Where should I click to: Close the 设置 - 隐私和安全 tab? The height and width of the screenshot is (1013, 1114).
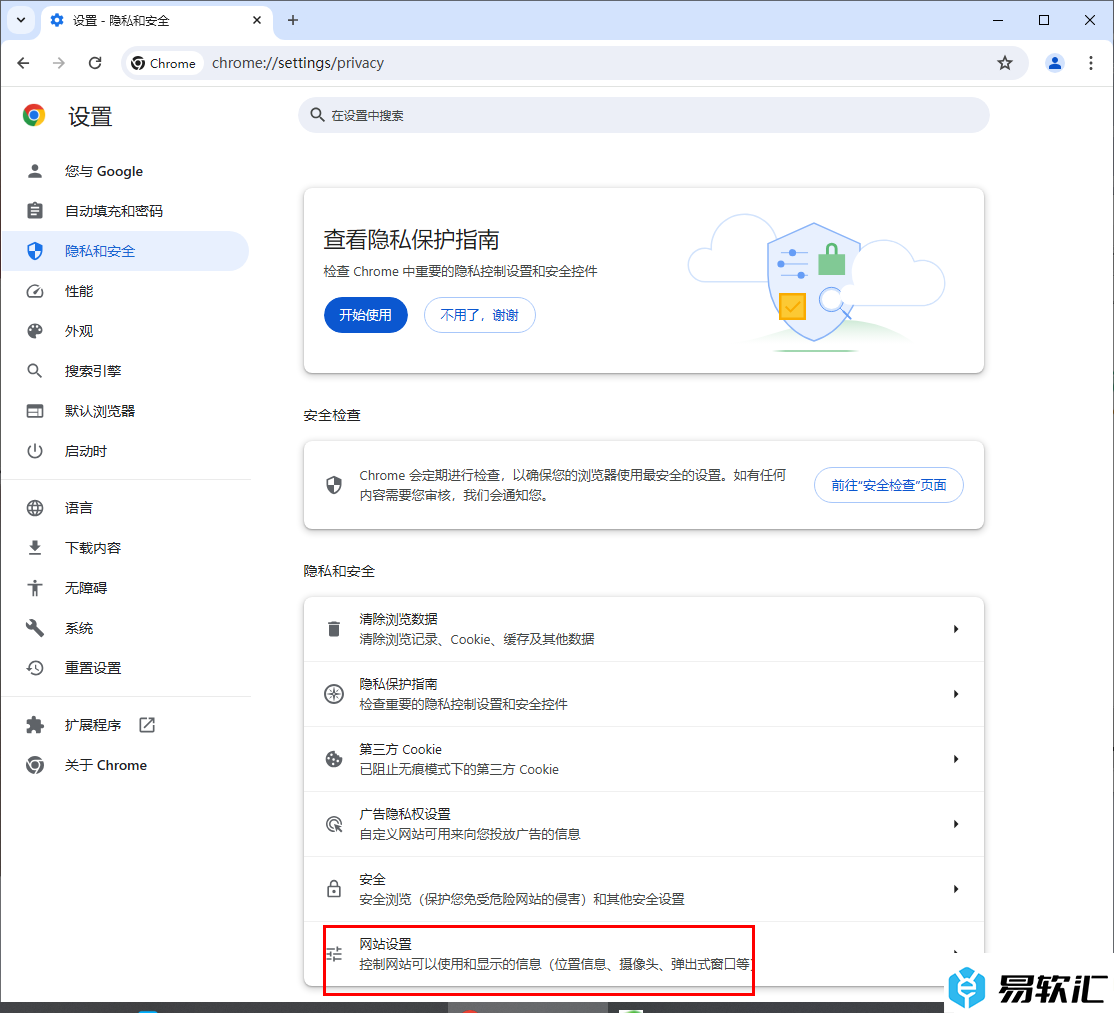[x=257, y=20]
